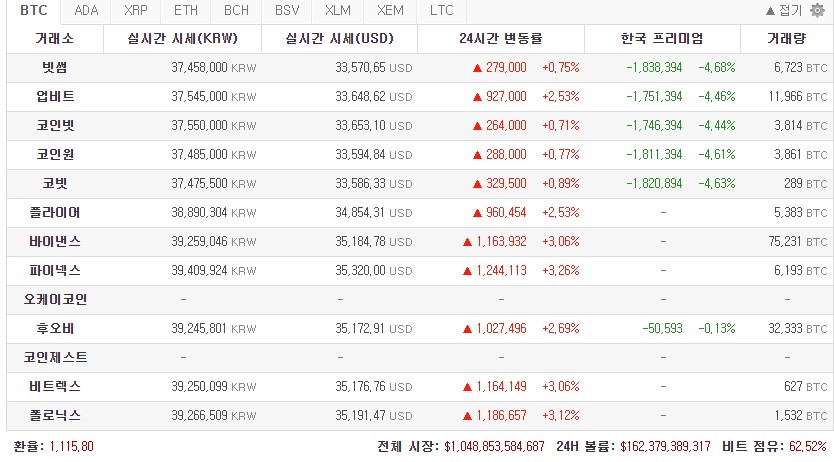Select the 빗썸 exchange name
The image size is (834, 462).
55,68
